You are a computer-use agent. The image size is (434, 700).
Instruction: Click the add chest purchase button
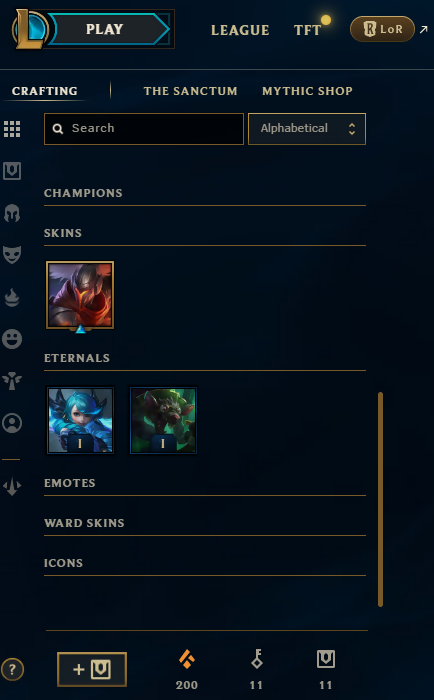[x=92, y=669]
